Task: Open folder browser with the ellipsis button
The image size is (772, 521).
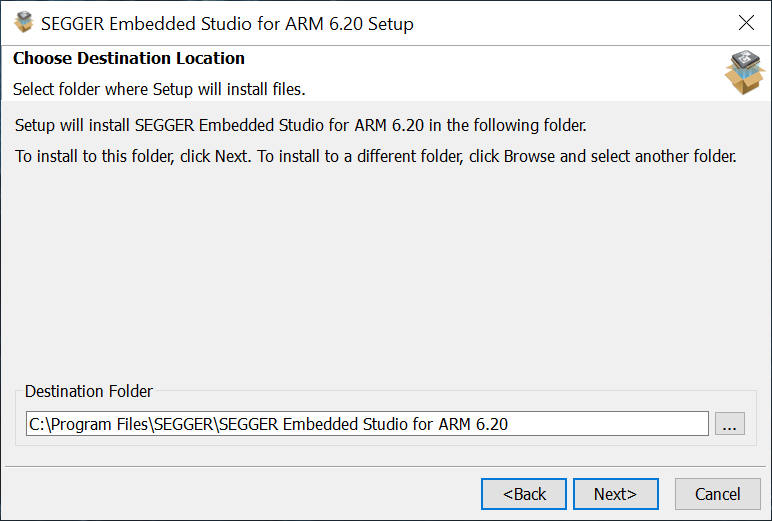Action: (x=729, y=425)
